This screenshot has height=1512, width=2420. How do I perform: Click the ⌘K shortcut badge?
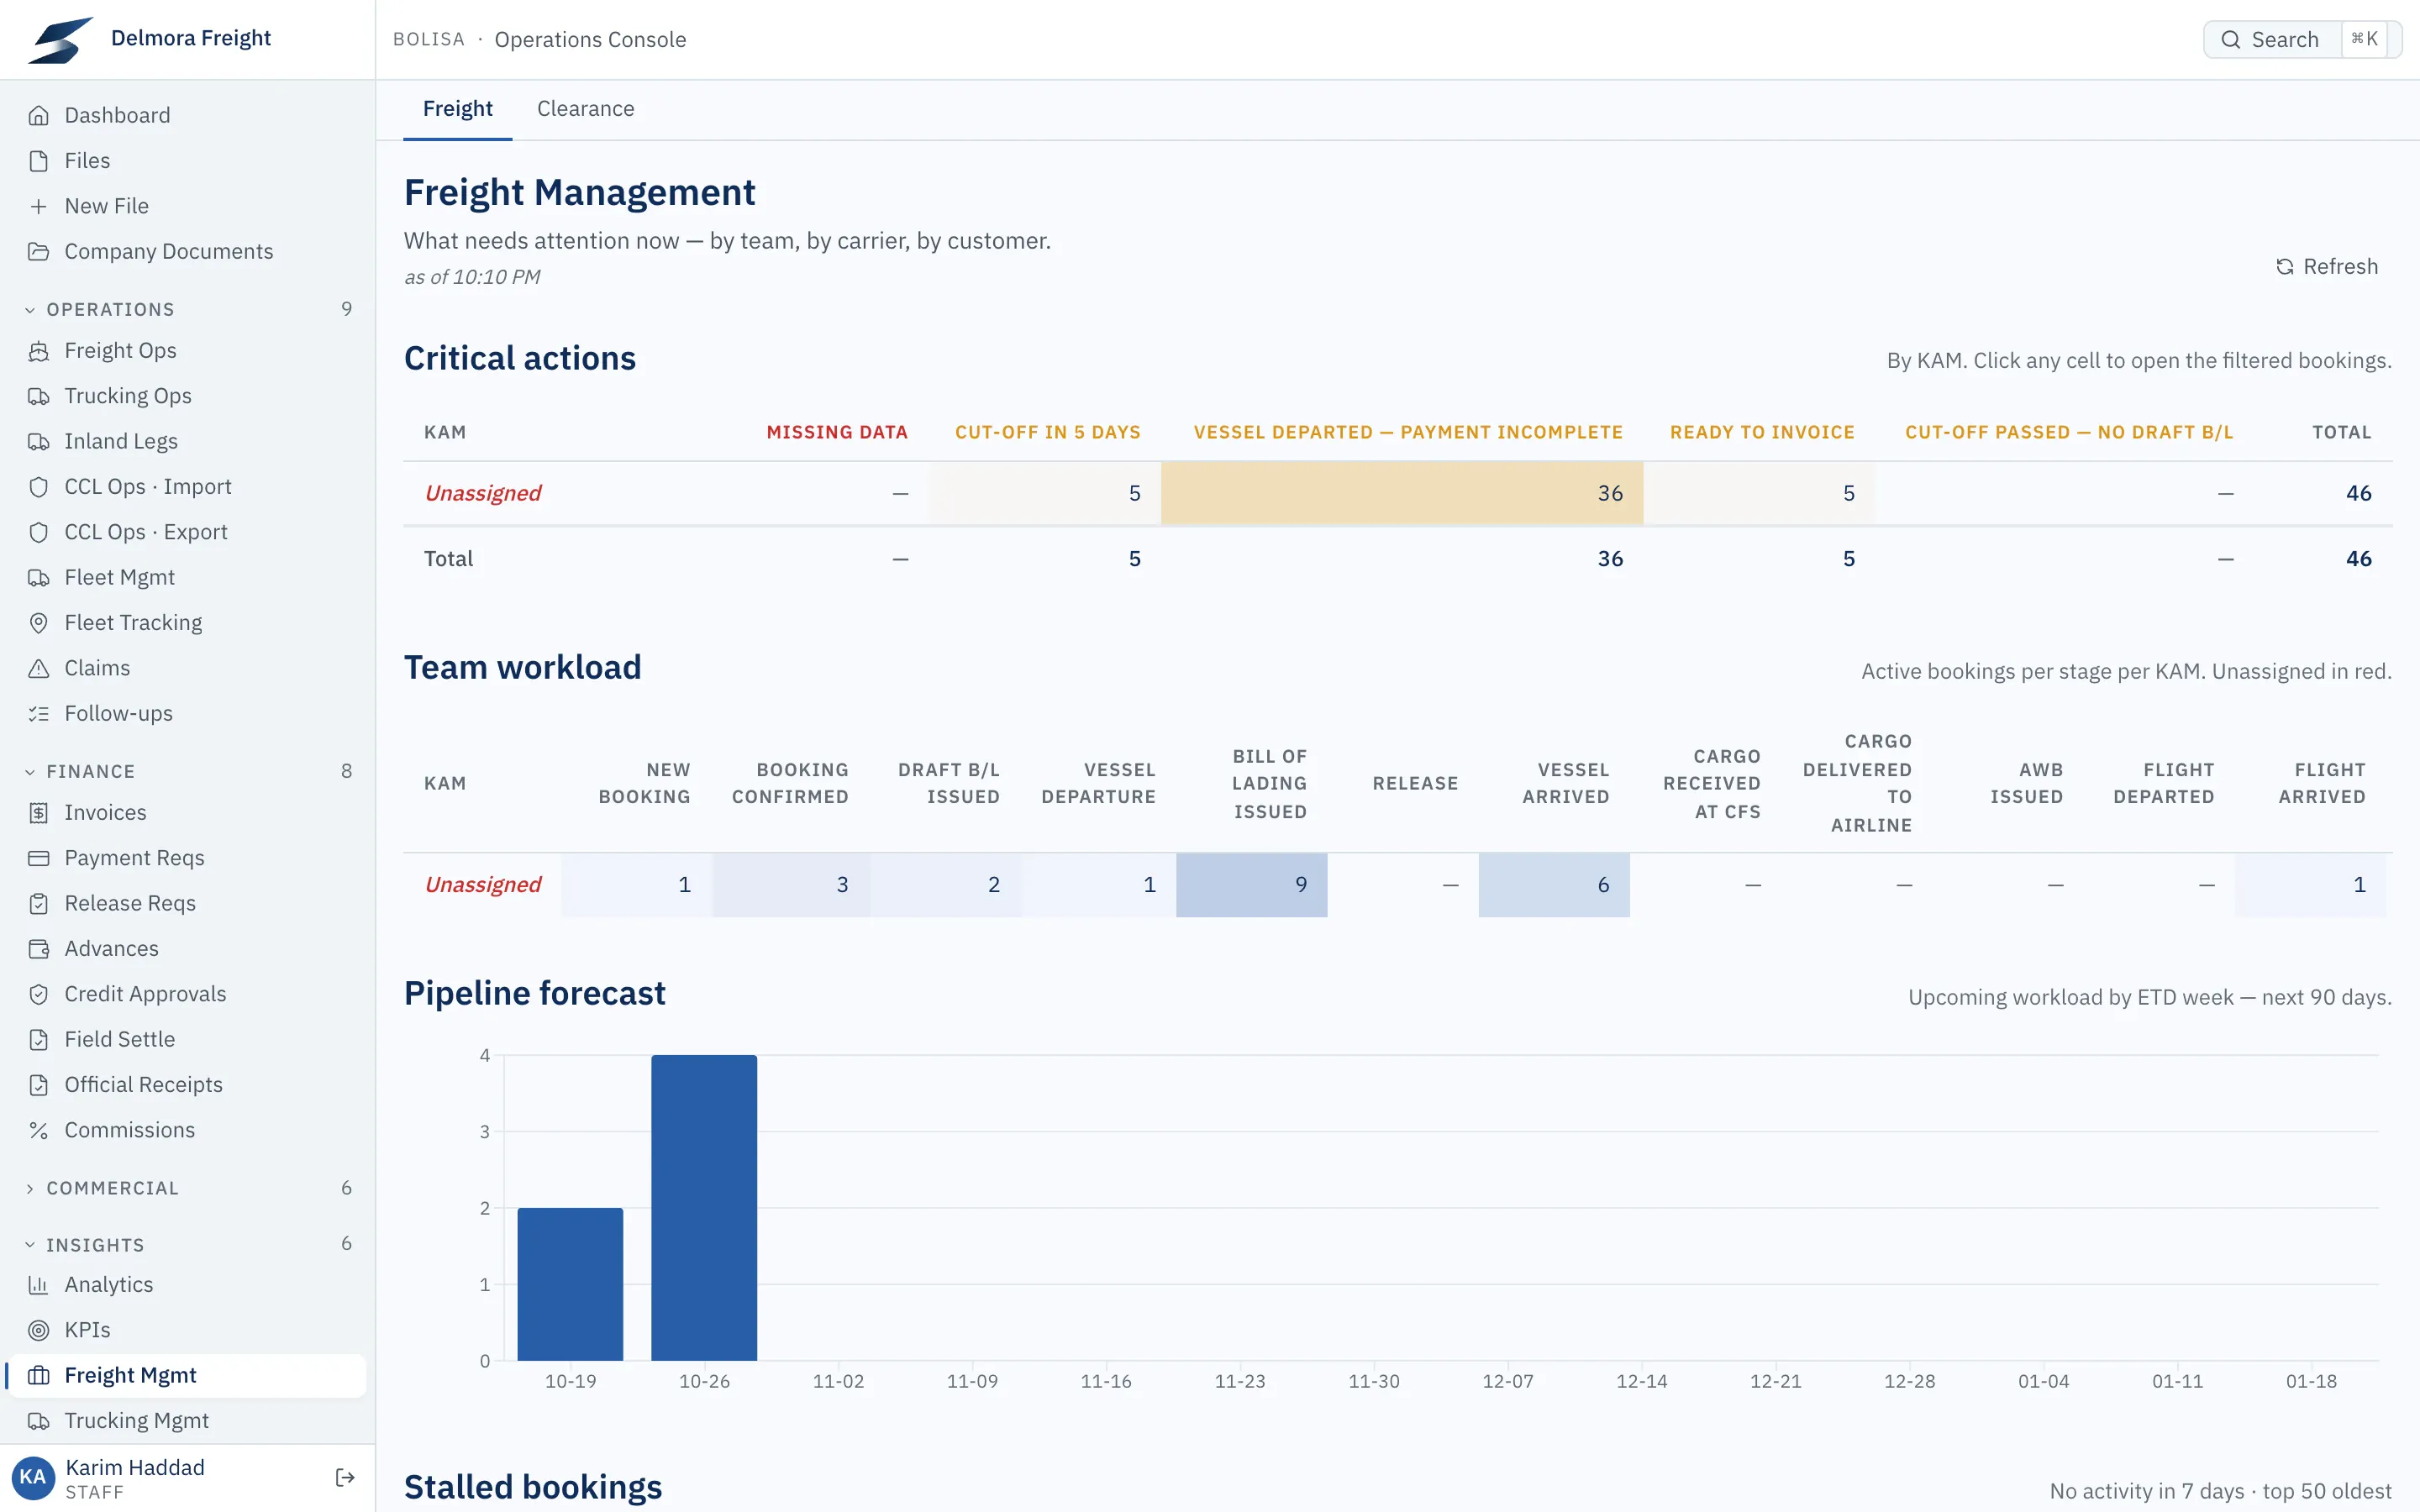click(x=2364, y=39)
